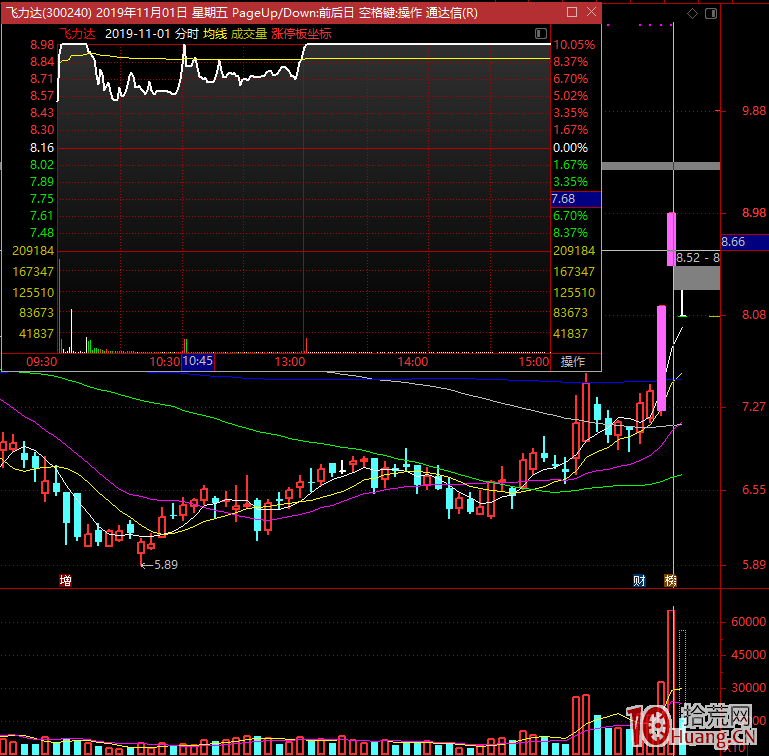Click the 0.00% baseline percentage label
769x756 pixels.
point(570,148)
